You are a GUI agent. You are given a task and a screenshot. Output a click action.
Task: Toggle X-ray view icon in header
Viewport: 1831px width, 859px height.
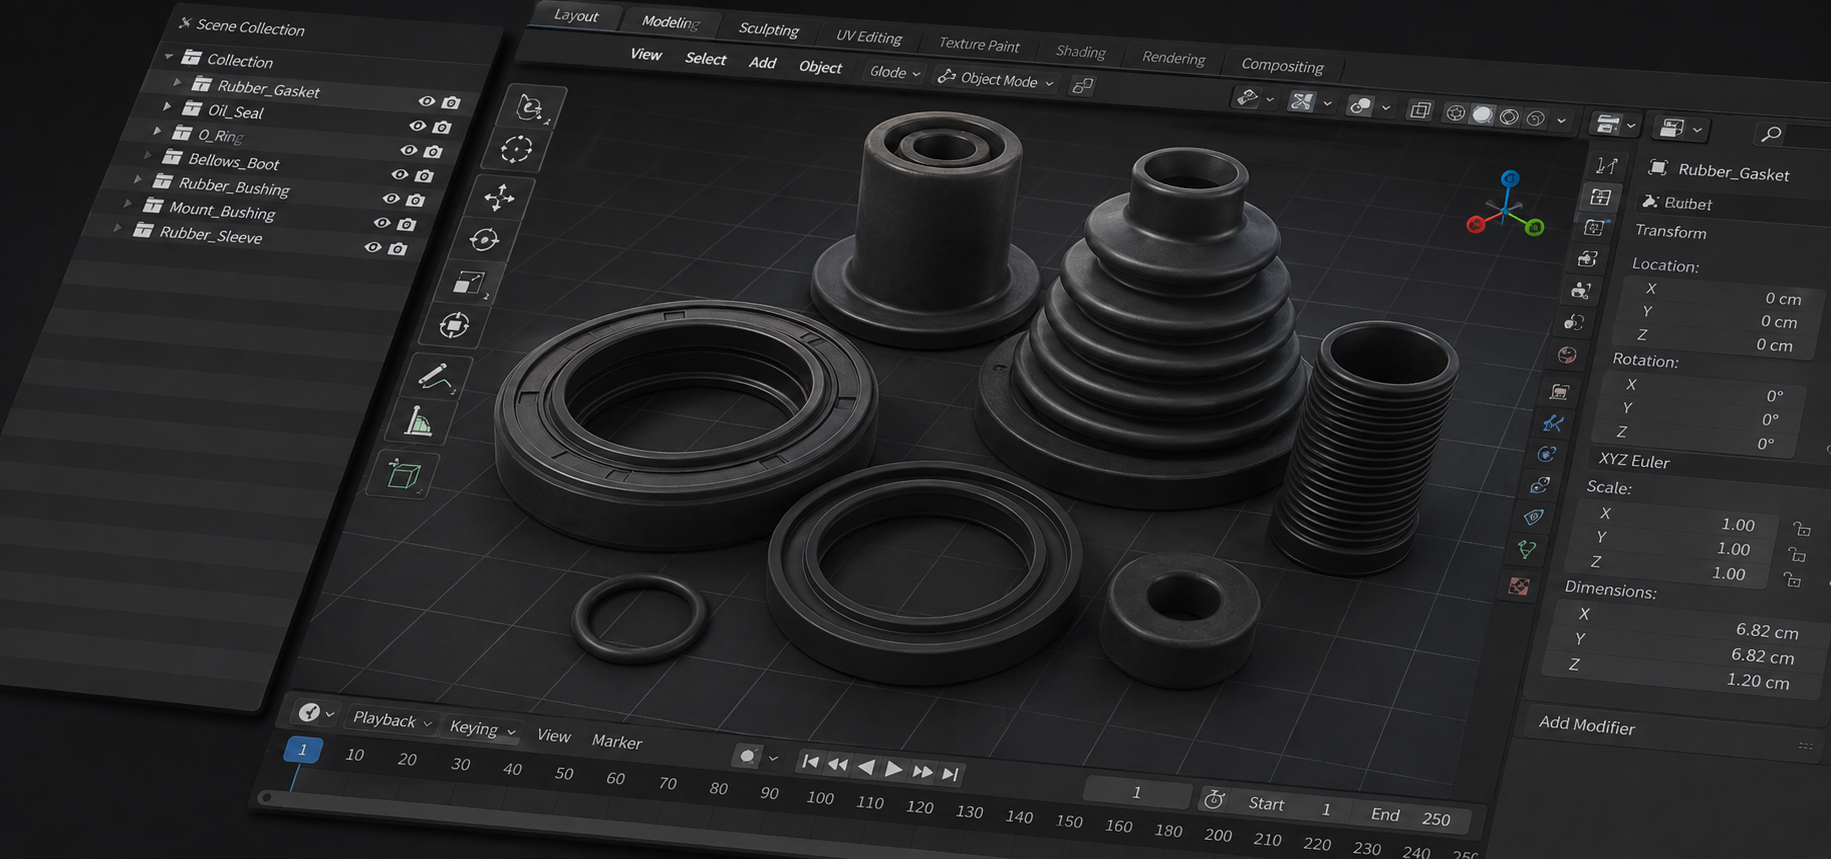[x=1420, y=111]
